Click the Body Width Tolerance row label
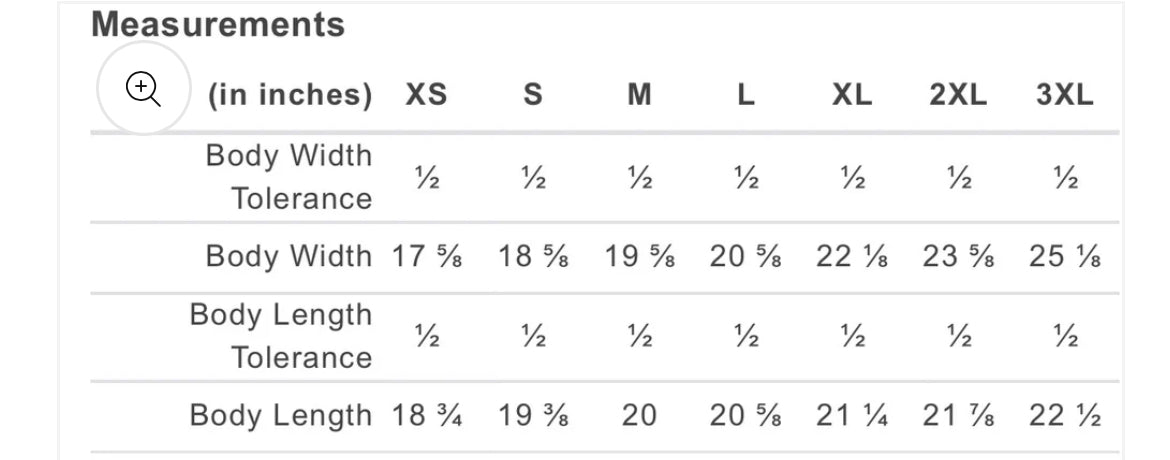Screen dimensions: 1170x460 click(x=288, y=177)
